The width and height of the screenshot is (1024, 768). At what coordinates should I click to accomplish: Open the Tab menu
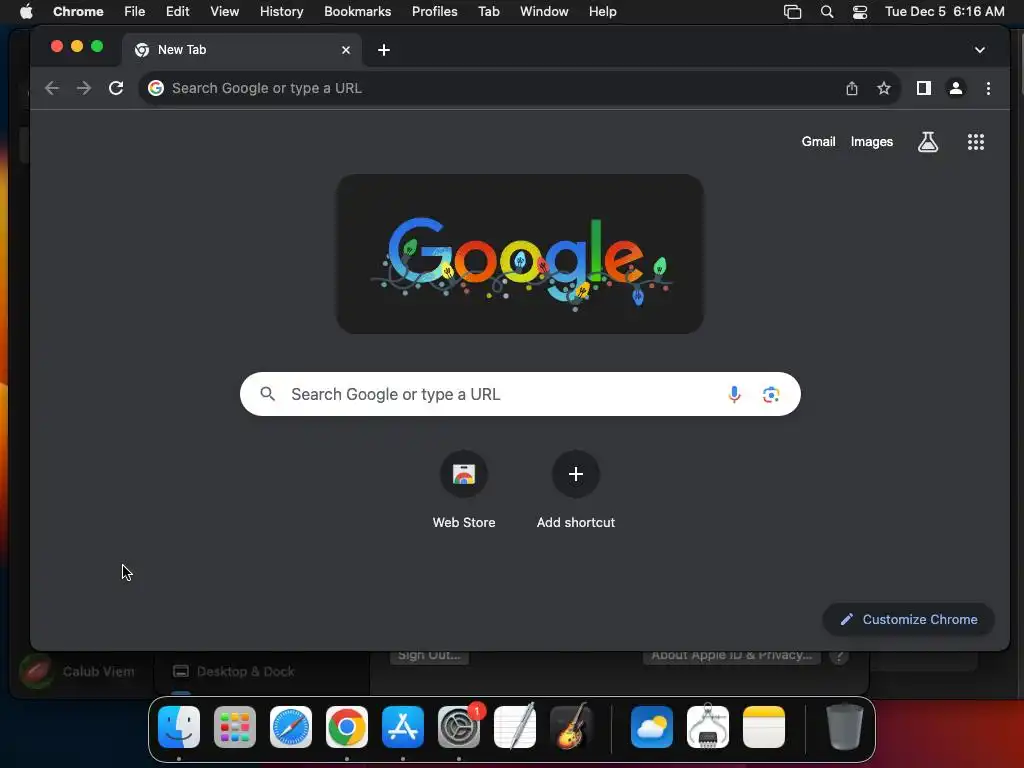coord(488,12)
